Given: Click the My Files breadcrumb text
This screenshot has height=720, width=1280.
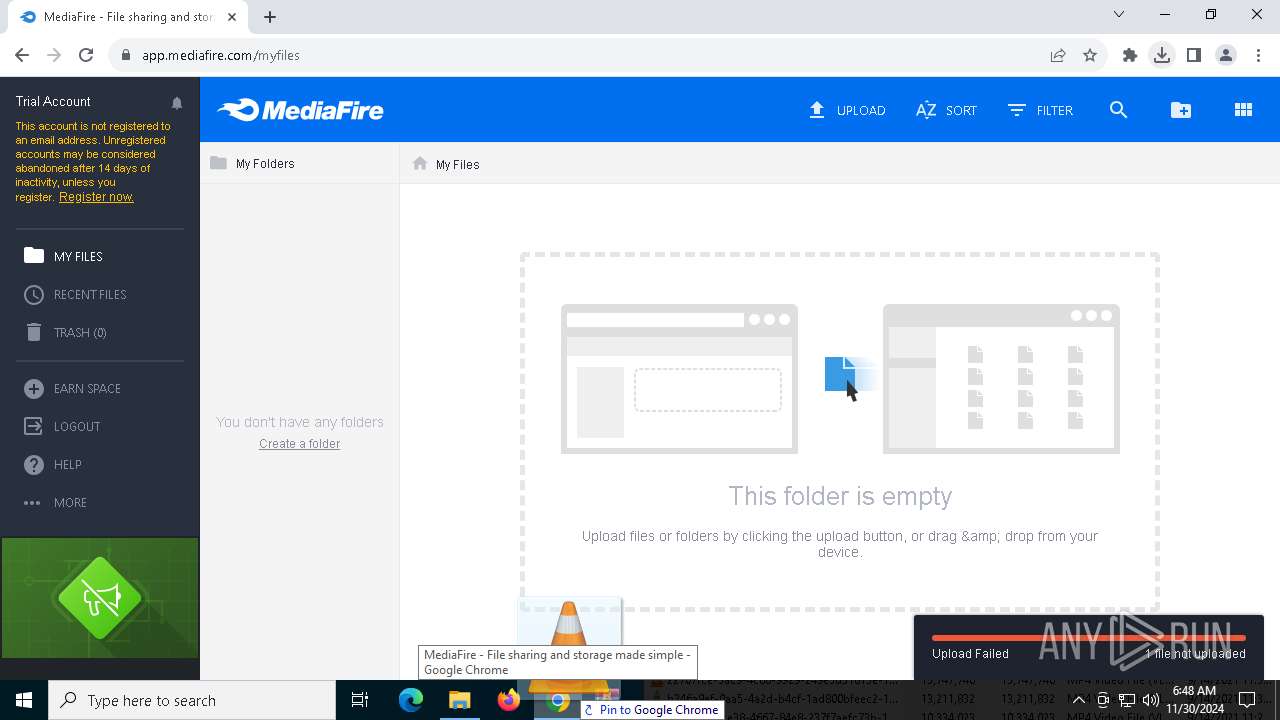Looking at the screenshot, I should click(x=457, y=164).
